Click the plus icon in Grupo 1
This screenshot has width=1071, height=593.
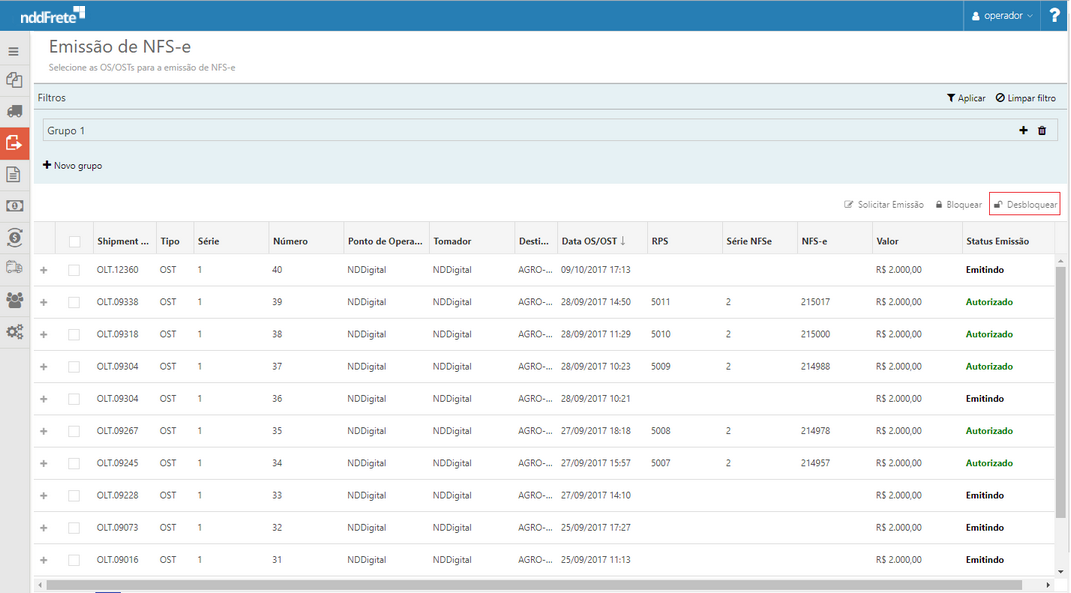point(1023,131)
